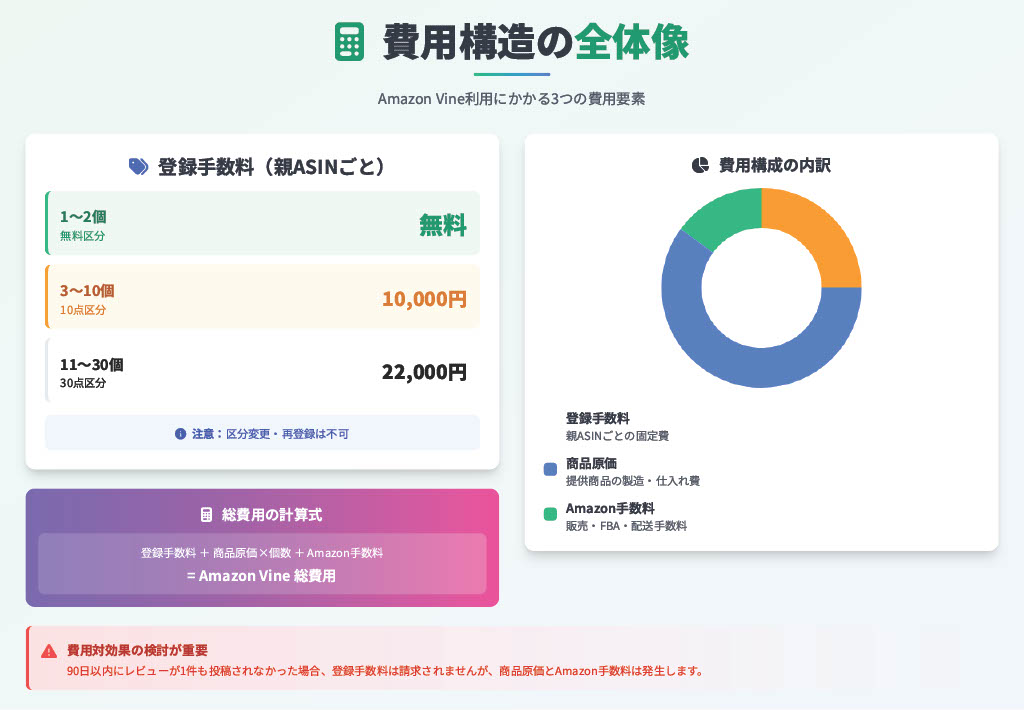Click the green calculator icon beside the main title
This screenshot has height=710, width=1024.
(349, 42)
